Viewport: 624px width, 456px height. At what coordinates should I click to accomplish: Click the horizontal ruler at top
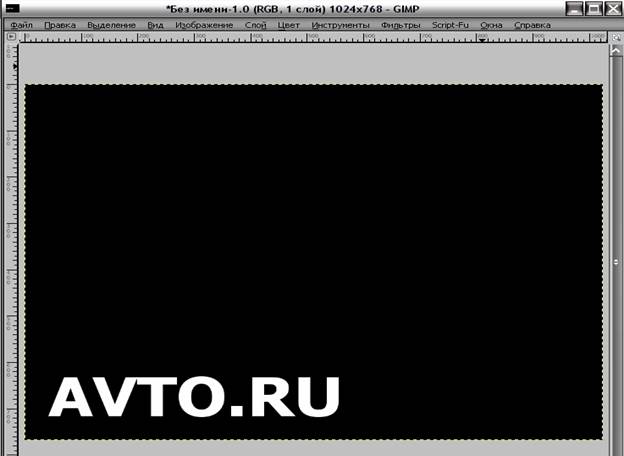312,37
